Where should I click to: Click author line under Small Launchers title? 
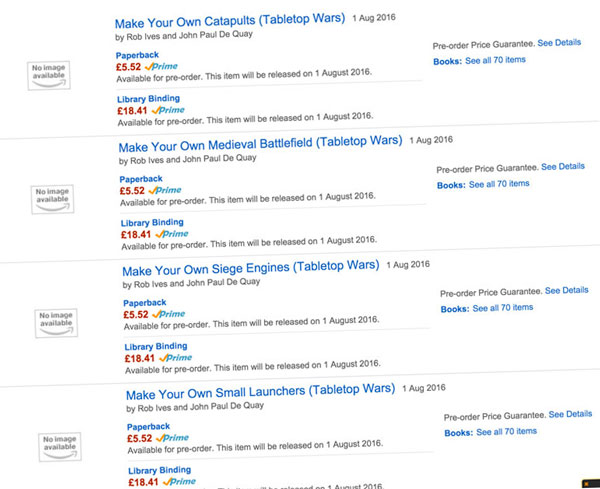[195, 407]
